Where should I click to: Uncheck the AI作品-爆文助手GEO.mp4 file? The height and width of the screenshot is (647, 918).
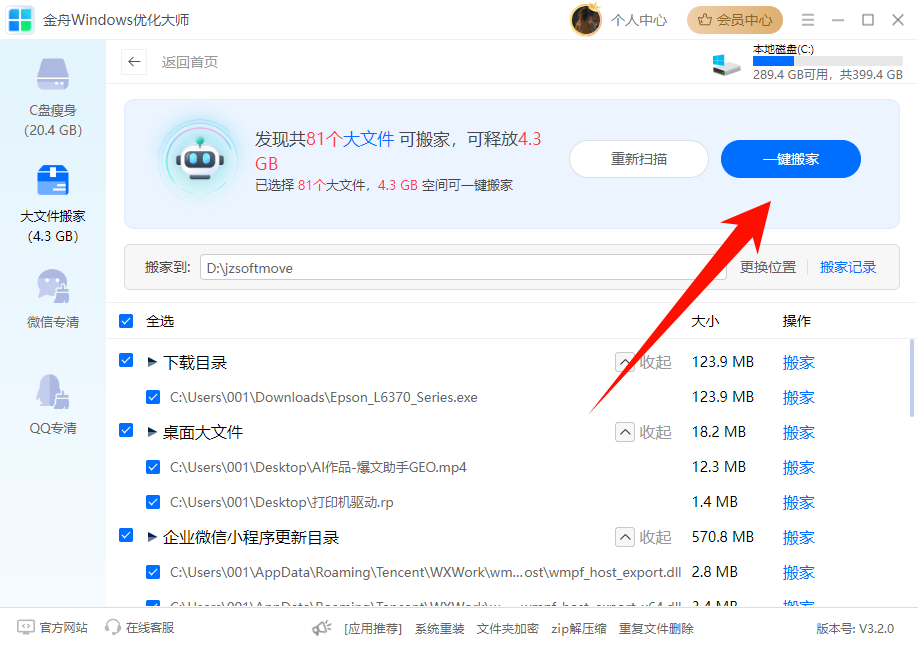coord(153,467)
